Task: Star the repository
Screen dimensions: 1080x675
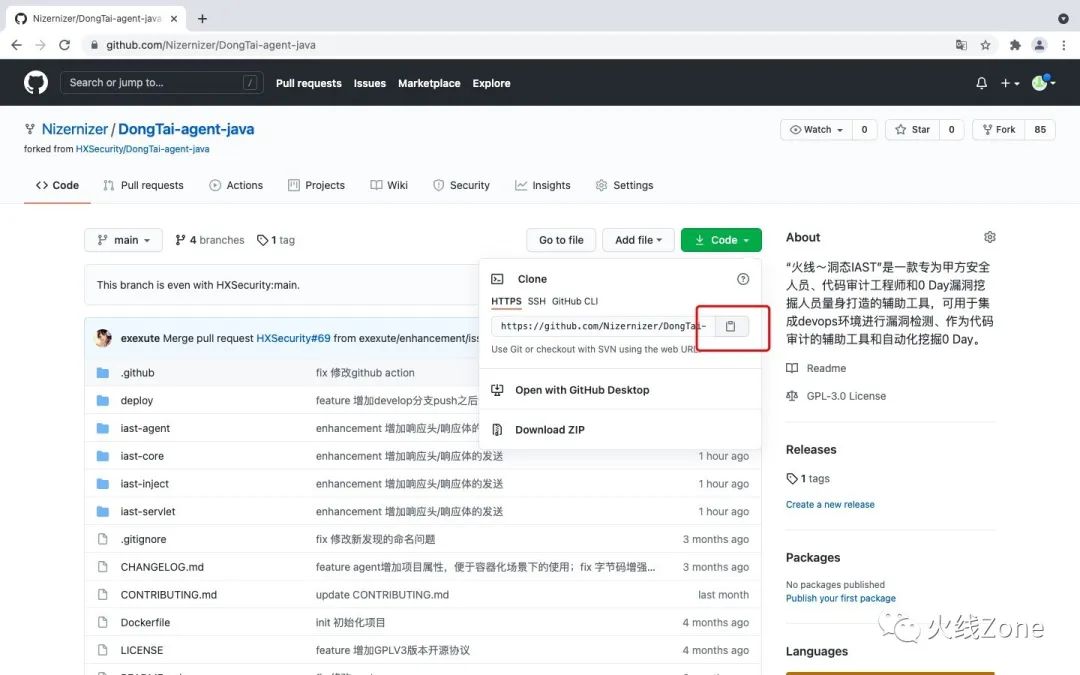Action: [x=913, y=129]
